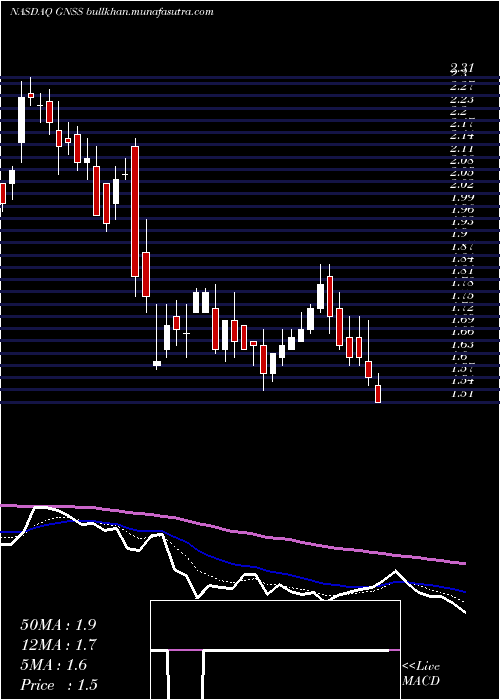Viewport: 500px width, 700px height.
Task: Click the 2.11 price axis label
Action: coord(462,148)
